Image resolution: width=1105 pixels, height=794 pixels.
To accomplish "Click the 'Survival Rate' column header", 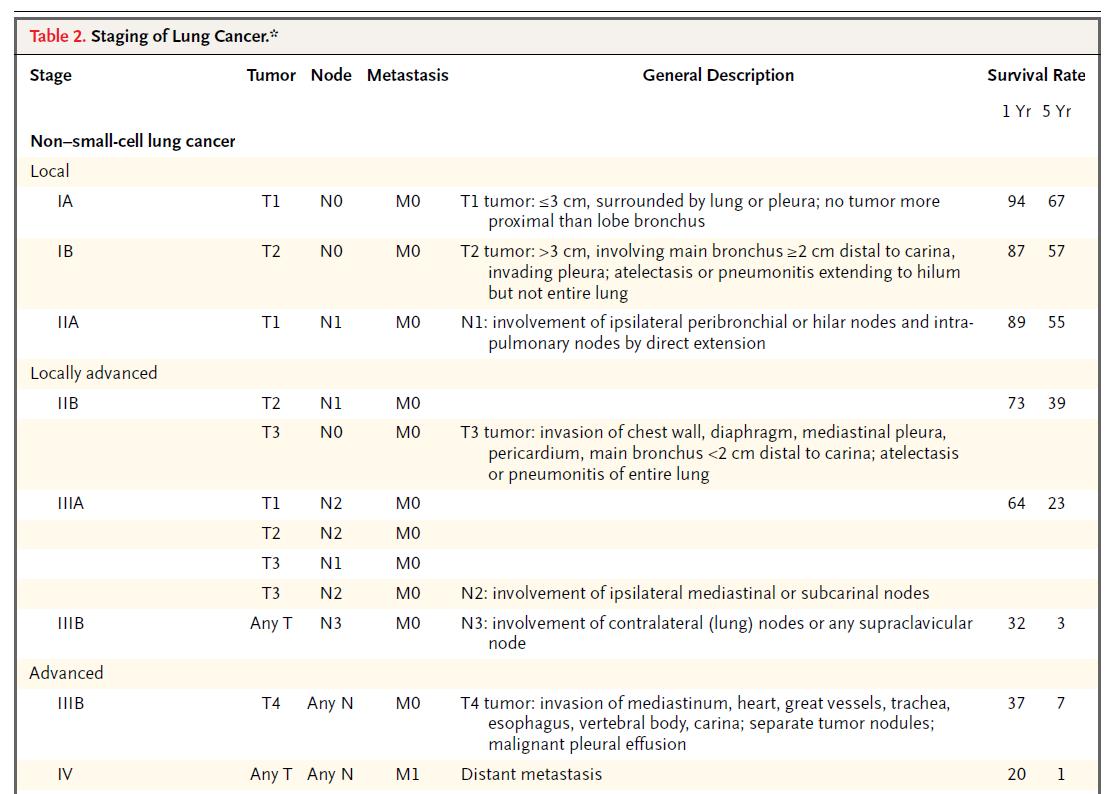I will [x=1036, y=75].
